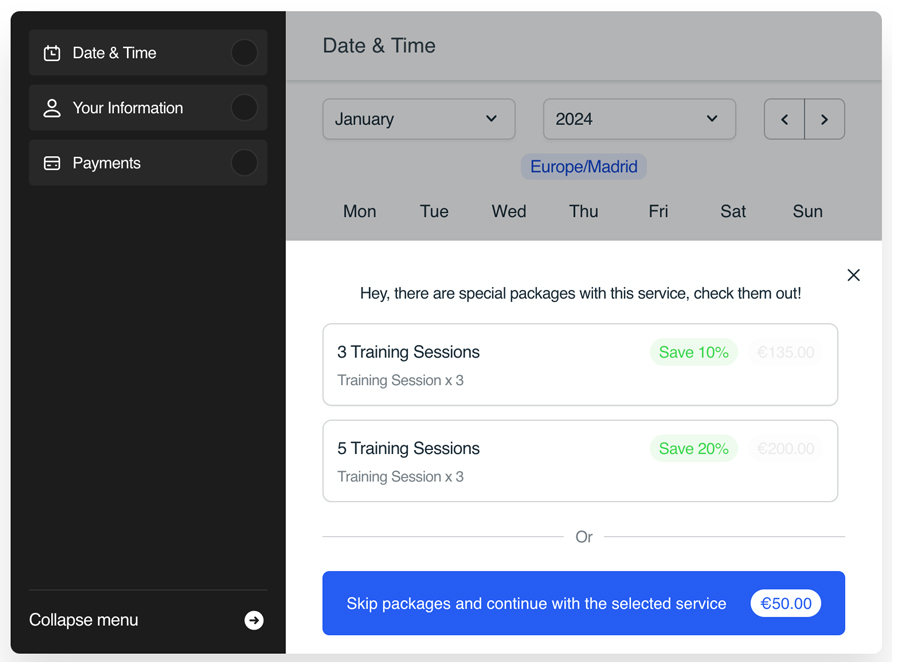900x670 pixels.
Task: Open the 2024 year dropdown
Action: click(x=639, y=119)
